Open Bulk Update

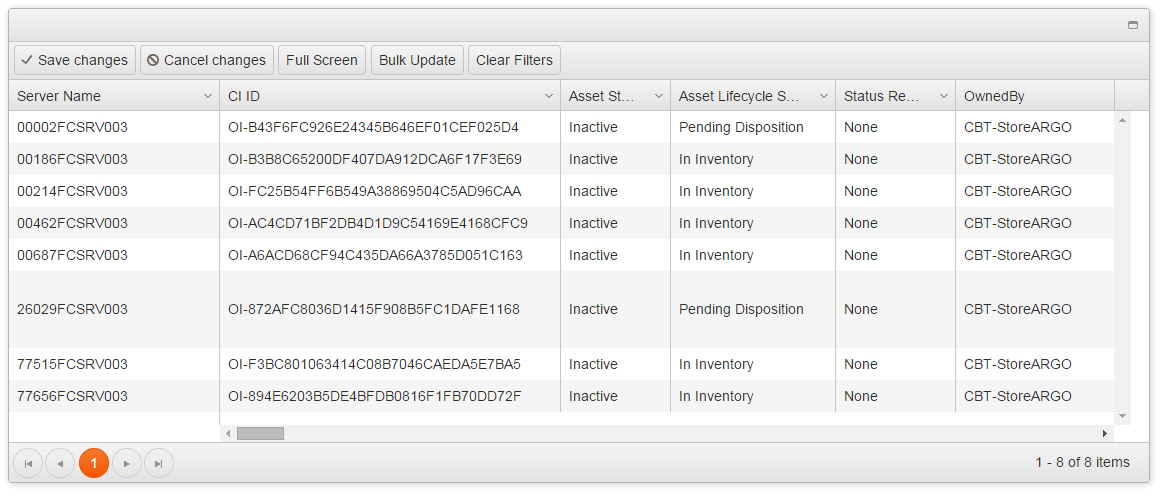pyautogui.click(x=417, y=60)
